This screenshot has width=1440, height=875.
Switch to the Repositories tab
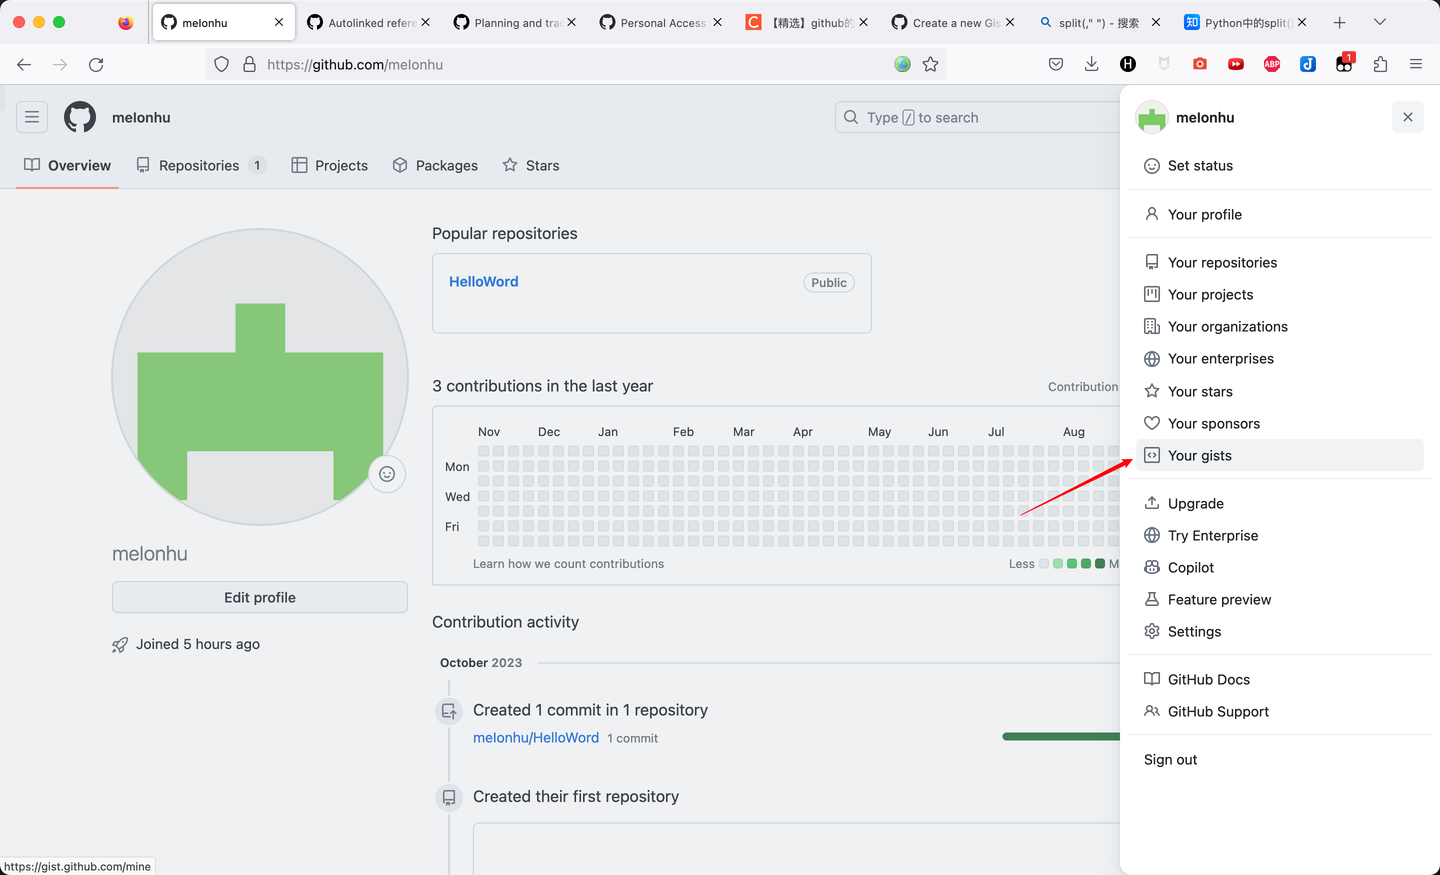coord(201,165)
